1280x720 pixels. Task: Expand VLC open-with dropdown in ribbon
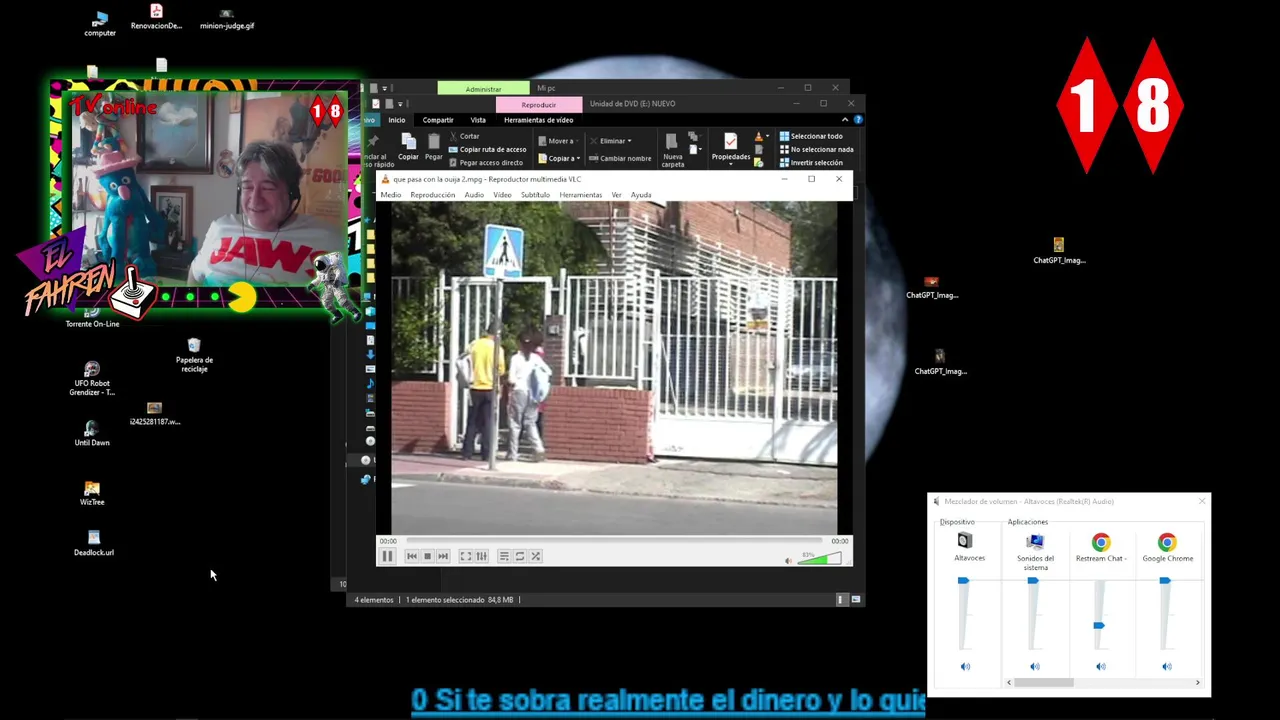pyautogui.click(x=767, y=136)
